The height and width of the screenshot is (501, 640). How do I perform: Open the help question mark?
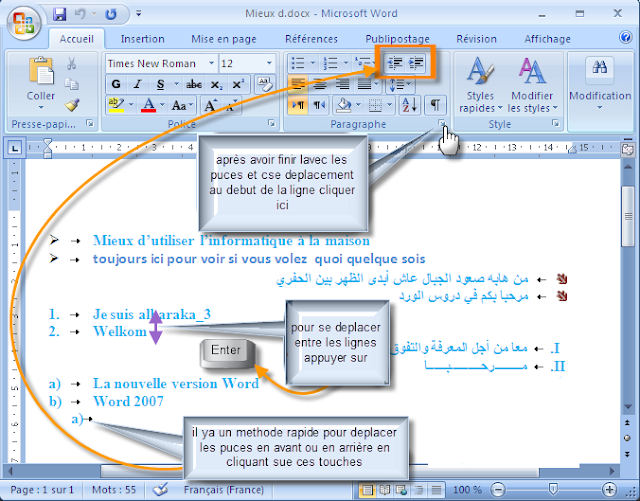(x=625, y=38)
